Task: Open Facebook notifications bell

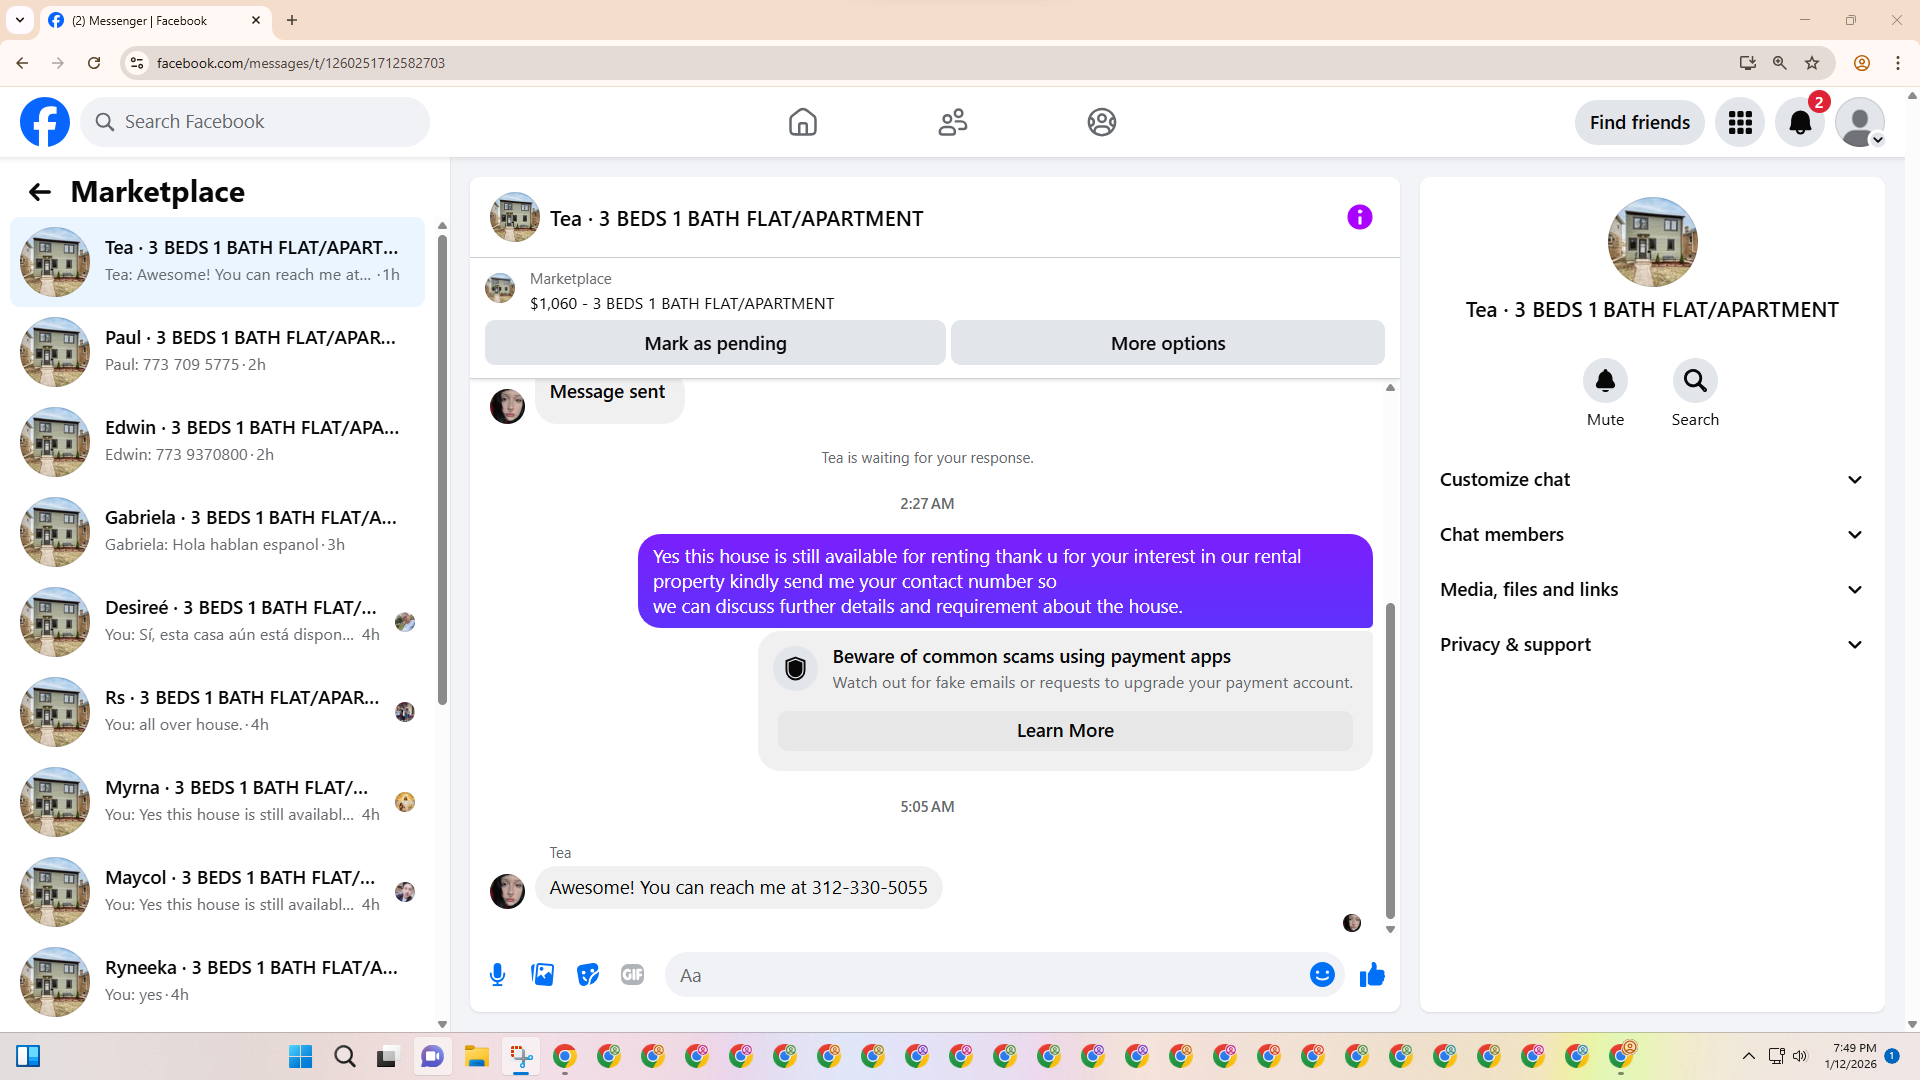Action: point(1799,122)
